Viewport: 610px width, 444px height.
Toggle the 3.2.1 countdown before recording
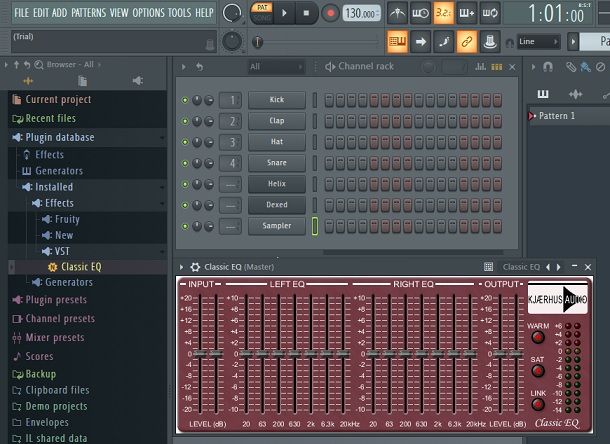(x=443, y=13)
